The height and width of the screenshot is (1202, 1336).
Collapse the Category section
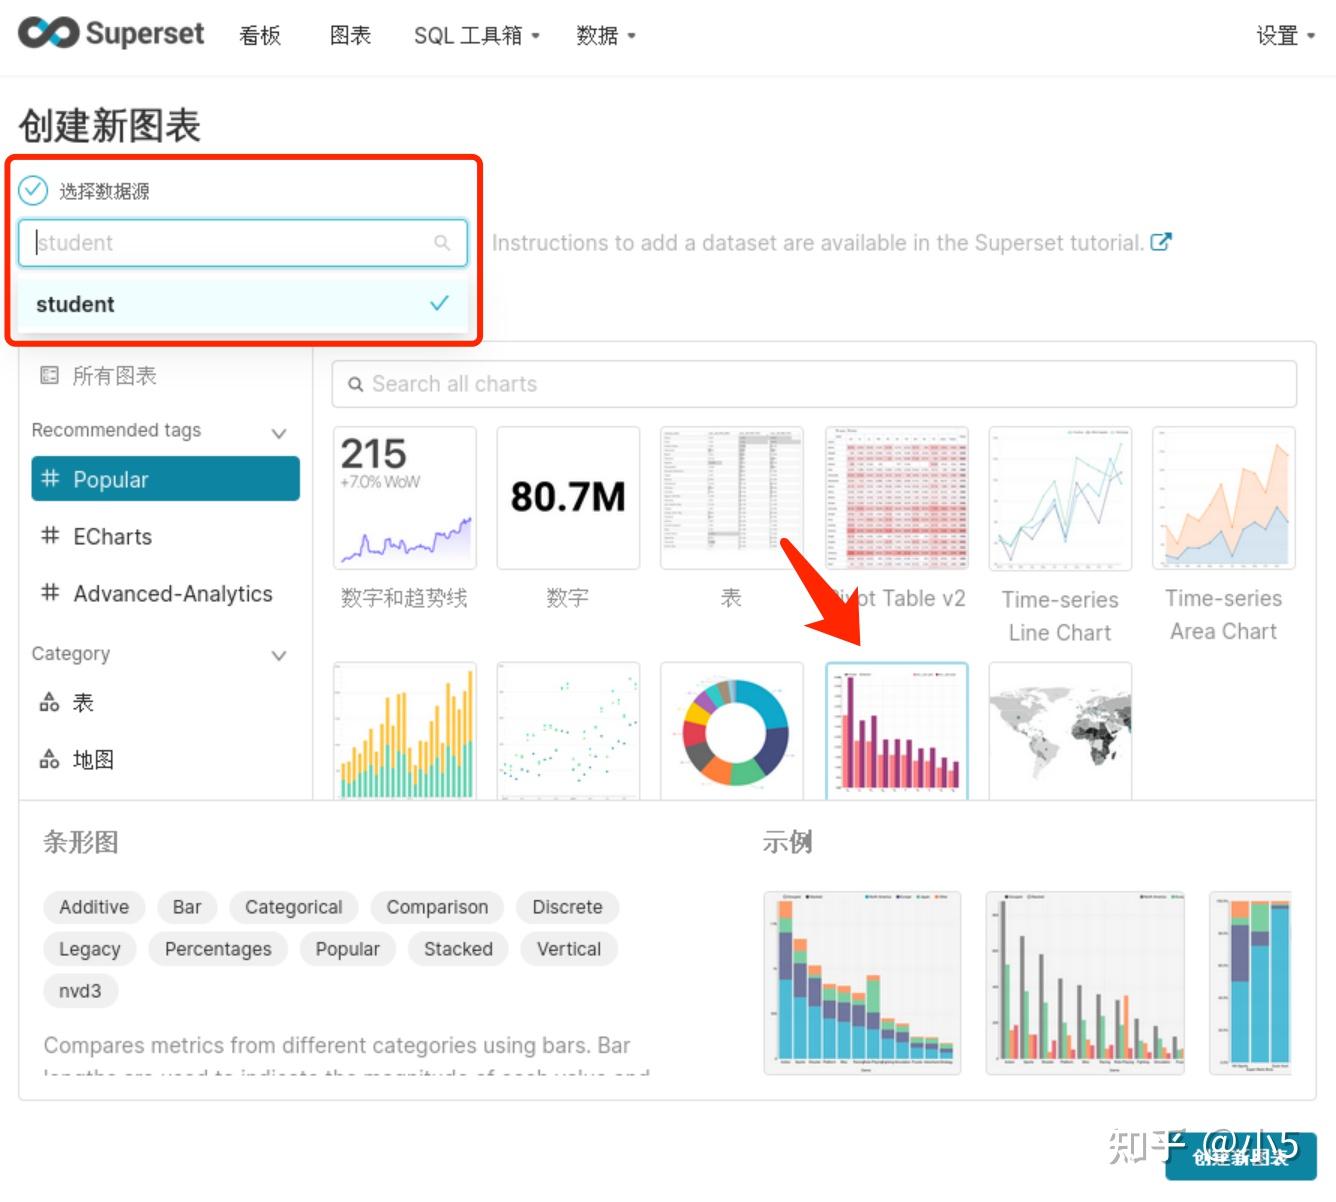click(279, 656)
